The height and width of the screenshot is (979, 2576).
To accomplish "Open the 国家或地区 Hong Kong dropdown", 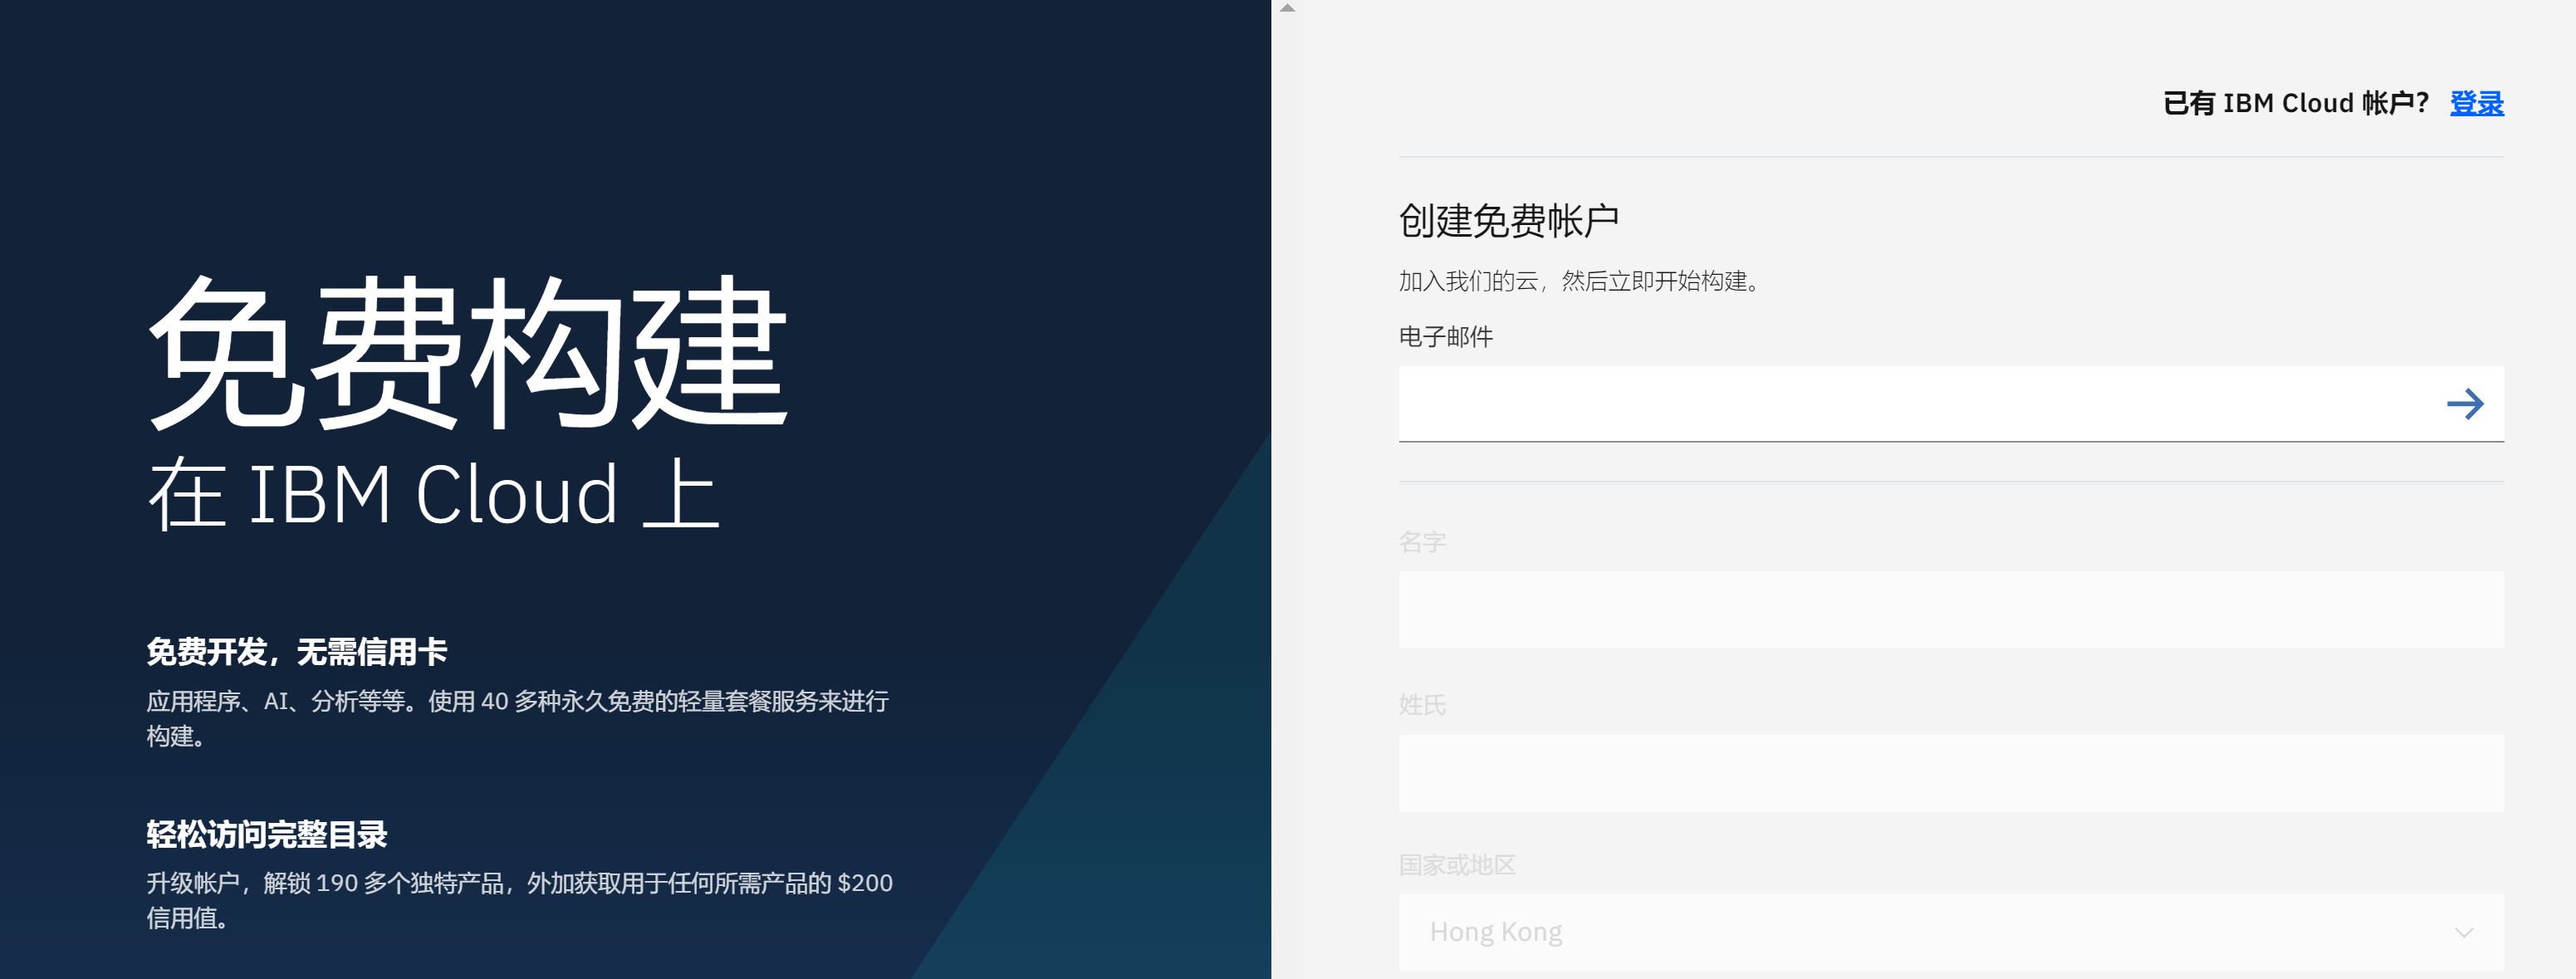I will 1951,932.
